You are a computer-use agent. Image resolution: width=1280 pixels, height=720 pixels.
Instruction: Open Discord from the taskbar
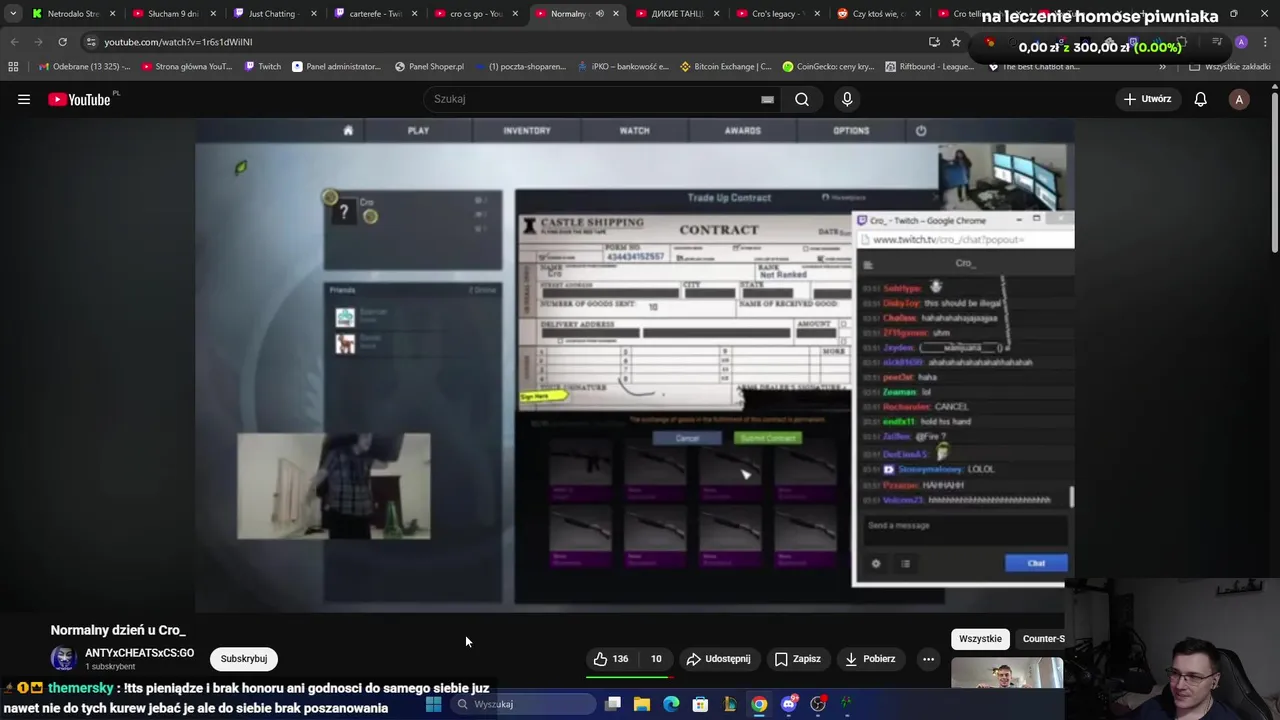789,704
